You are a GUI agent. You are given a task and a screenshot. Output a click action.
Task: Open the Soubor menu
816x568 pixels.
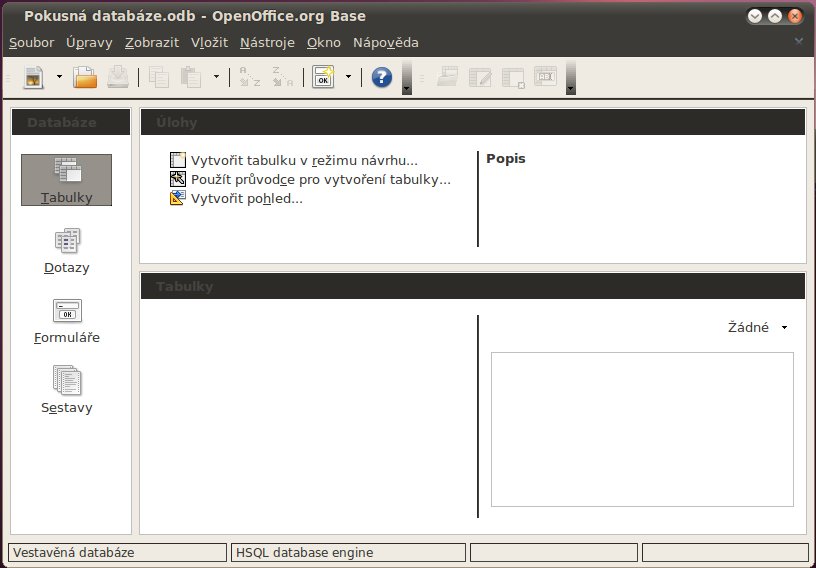(x=32, y=43)
